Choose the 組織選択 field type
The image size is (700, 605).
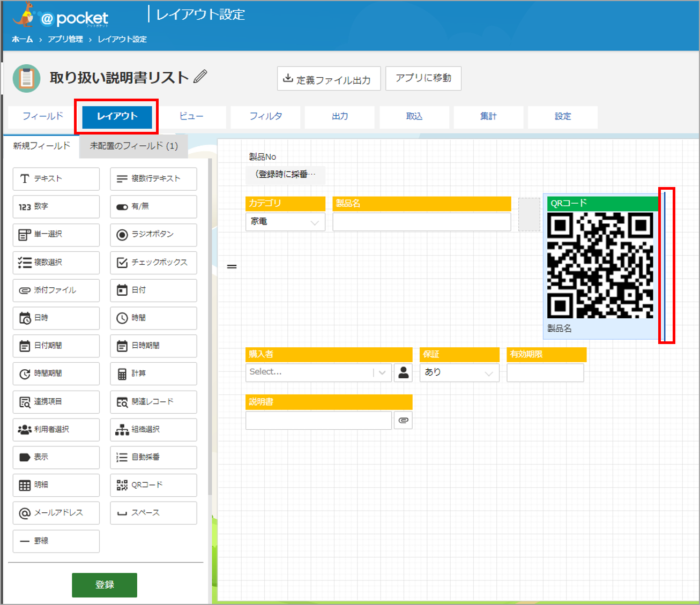pyautogui.click(x=154, y=430)
